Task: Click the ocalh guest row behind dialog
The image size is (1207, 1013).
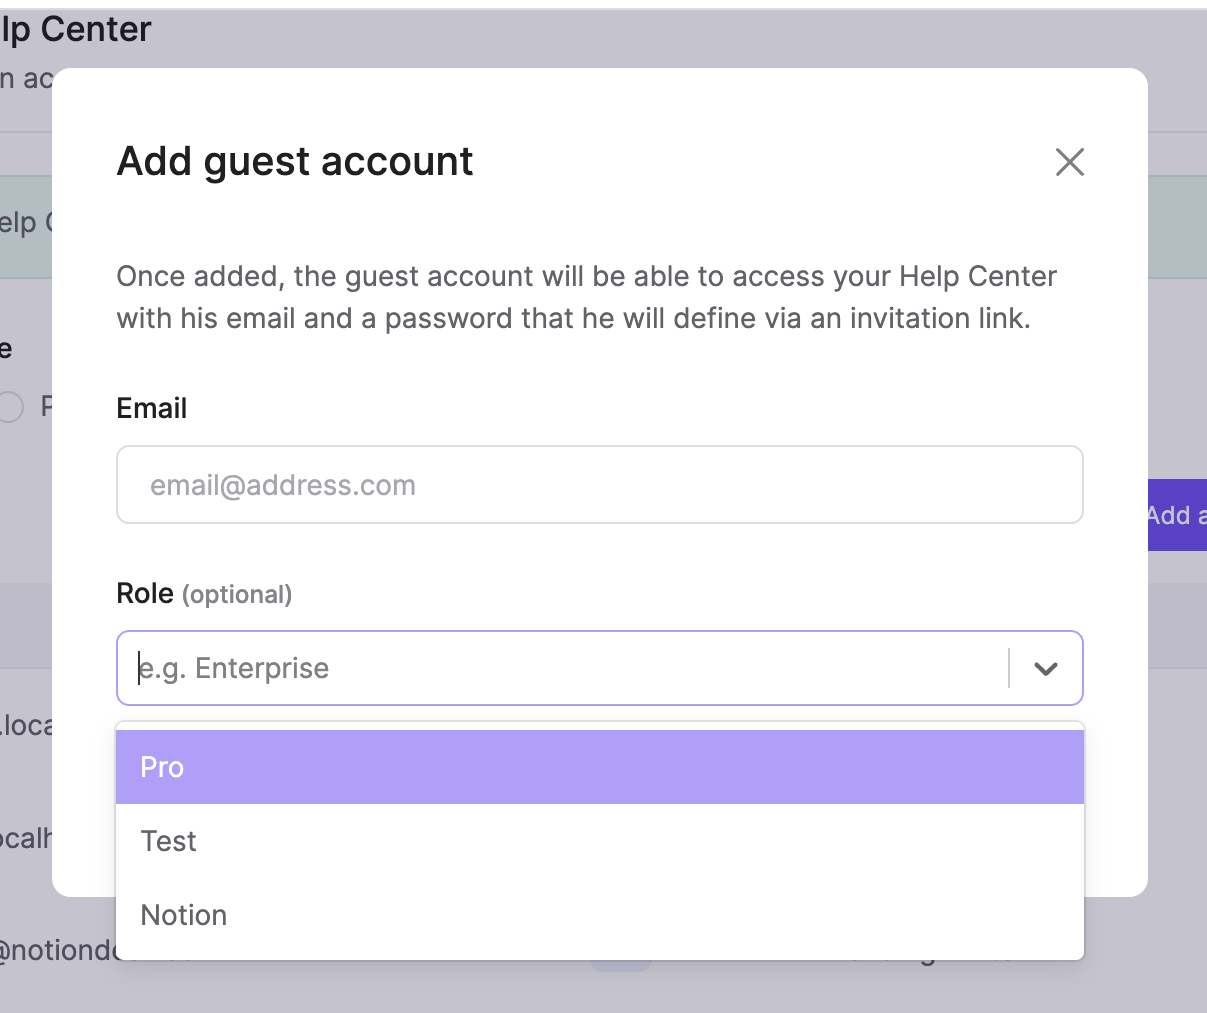Action: pos(26,838)
